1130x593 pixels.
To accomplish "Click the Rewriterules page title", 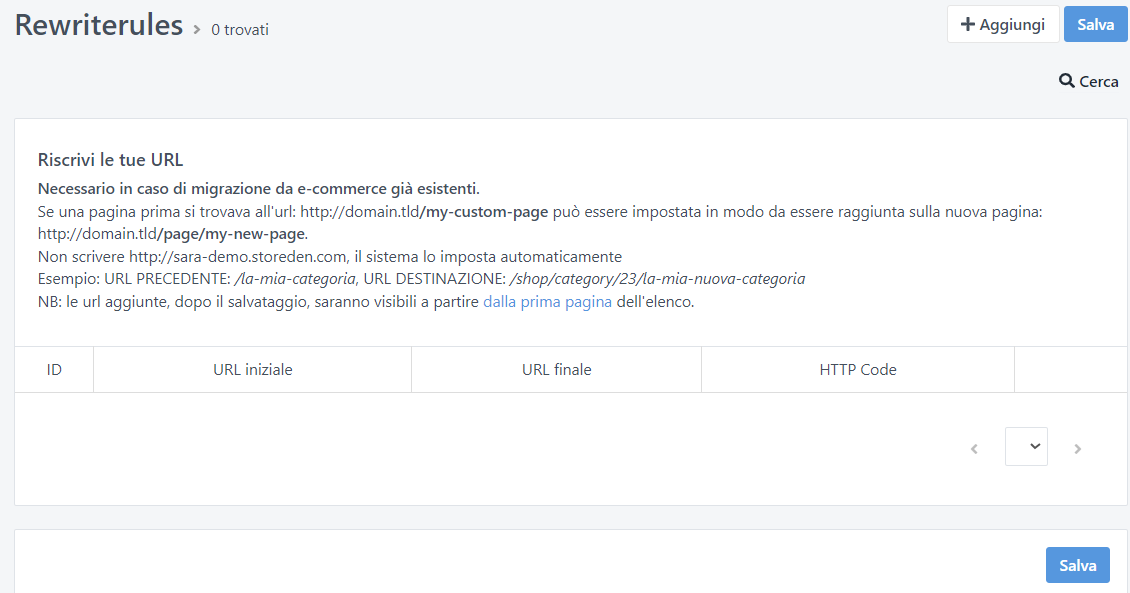I will [x=99, y=25].
